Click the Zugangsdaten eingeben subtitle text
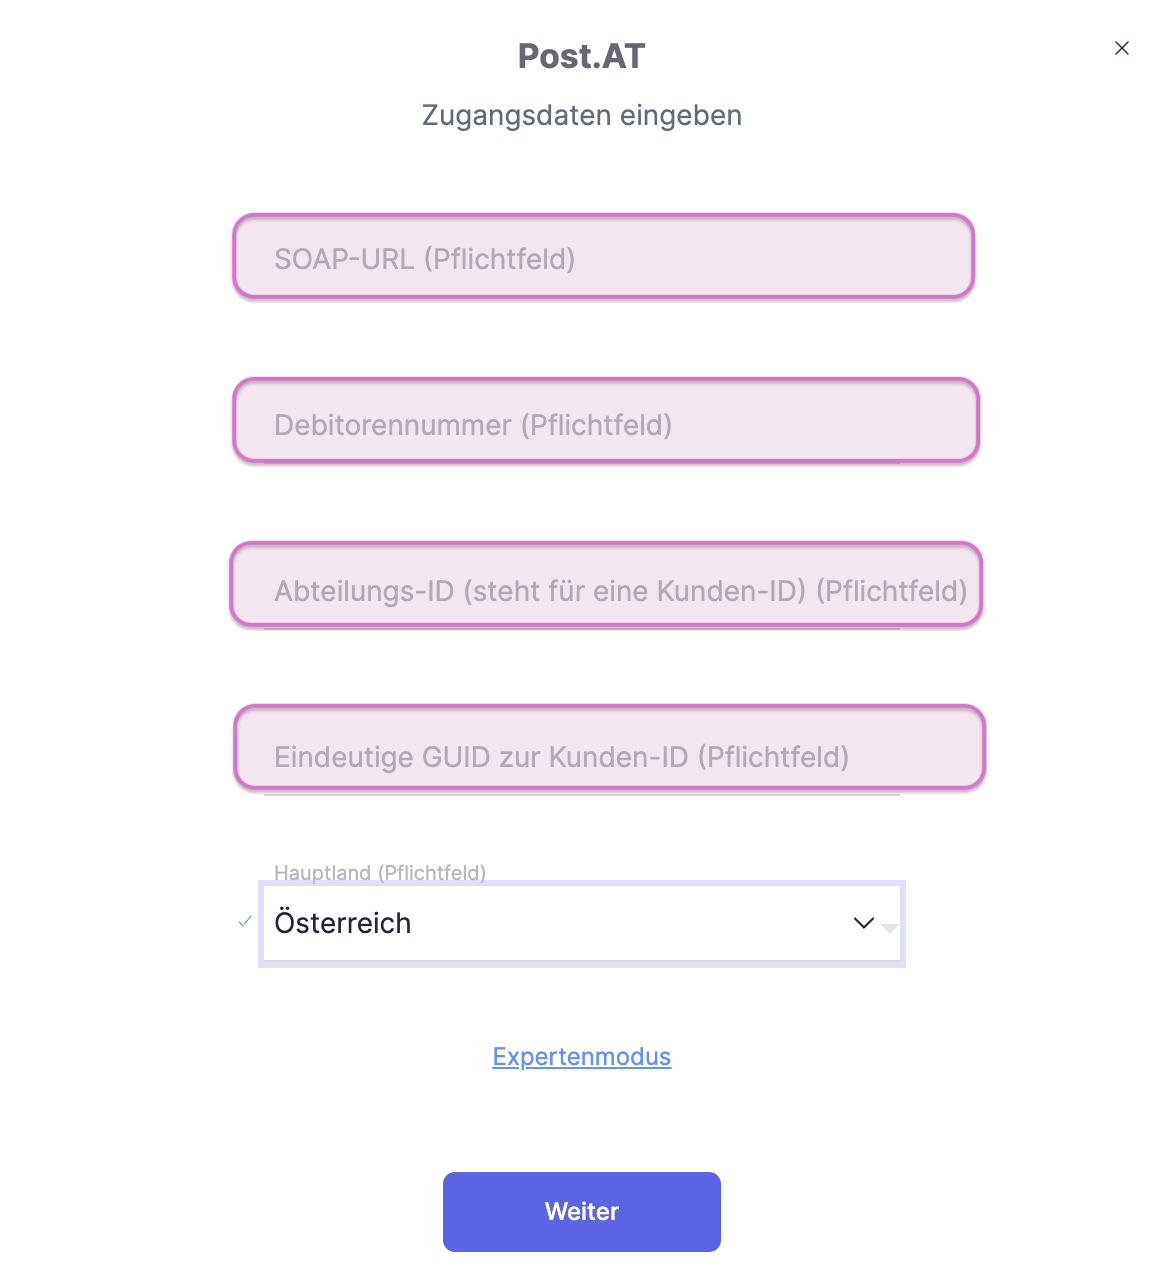This screenshot has width=1162, height=1268. 581,115
